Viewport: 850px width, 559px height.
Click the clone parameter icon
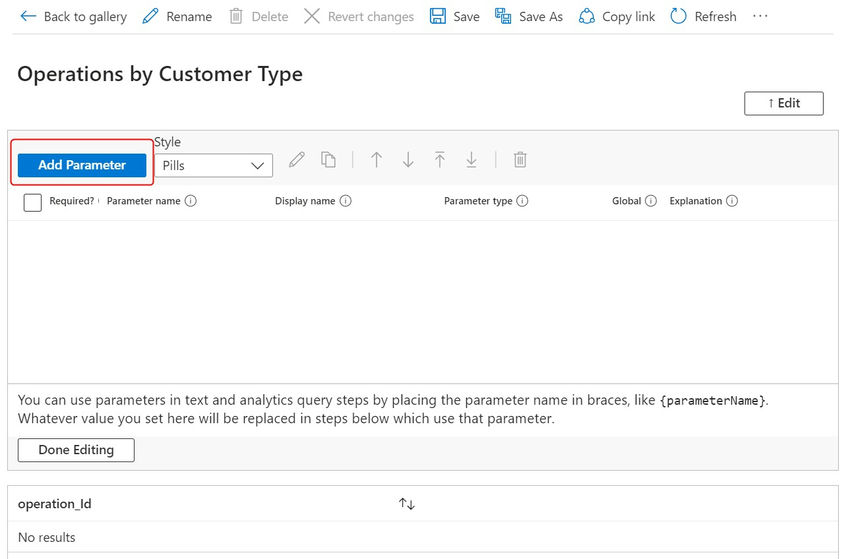329,159
